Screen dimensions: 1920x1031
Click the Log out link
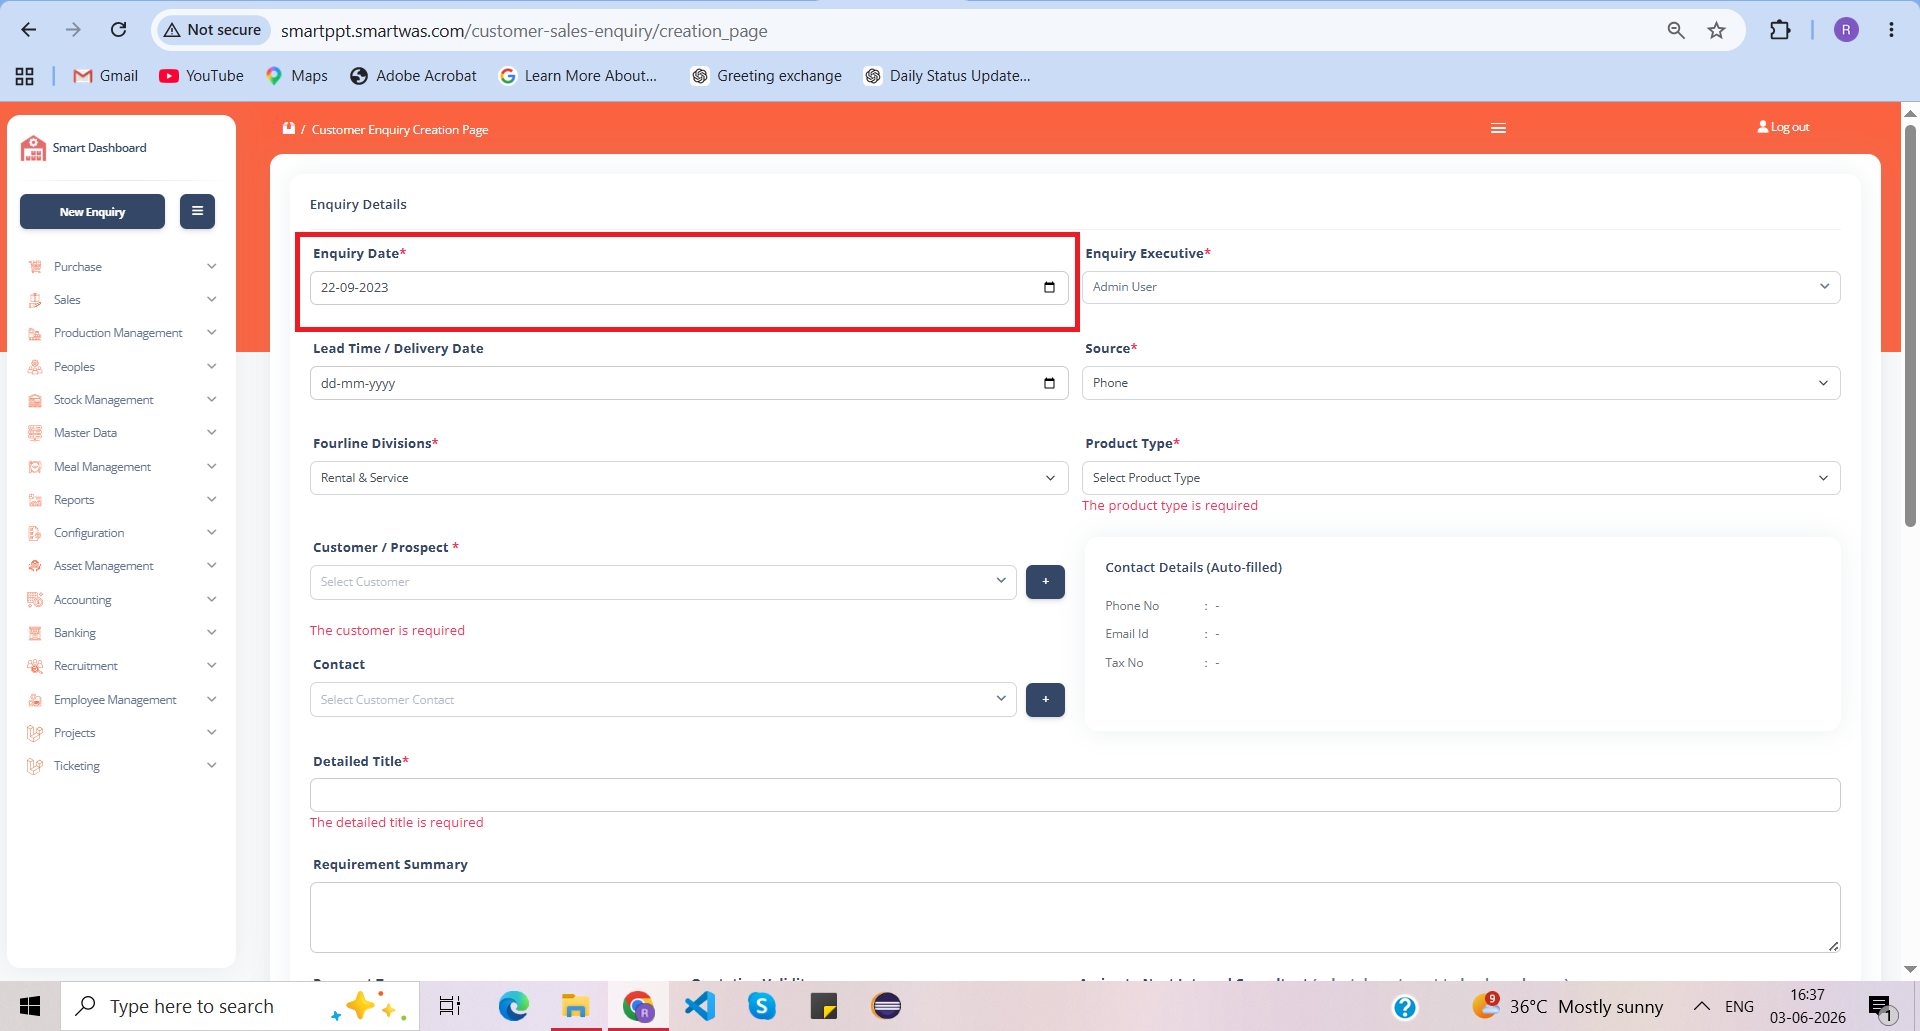(x=1783, y=127)
